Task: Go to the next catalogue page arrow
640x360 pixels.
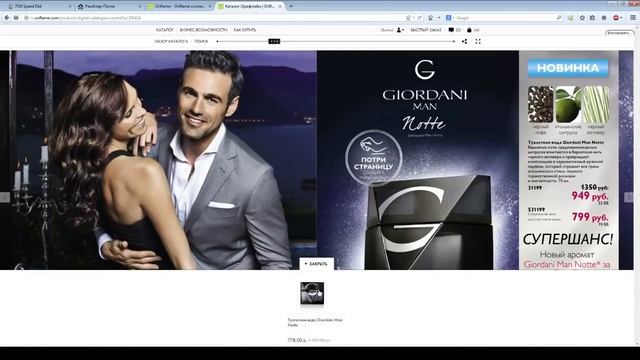Action: click(629, 197)
